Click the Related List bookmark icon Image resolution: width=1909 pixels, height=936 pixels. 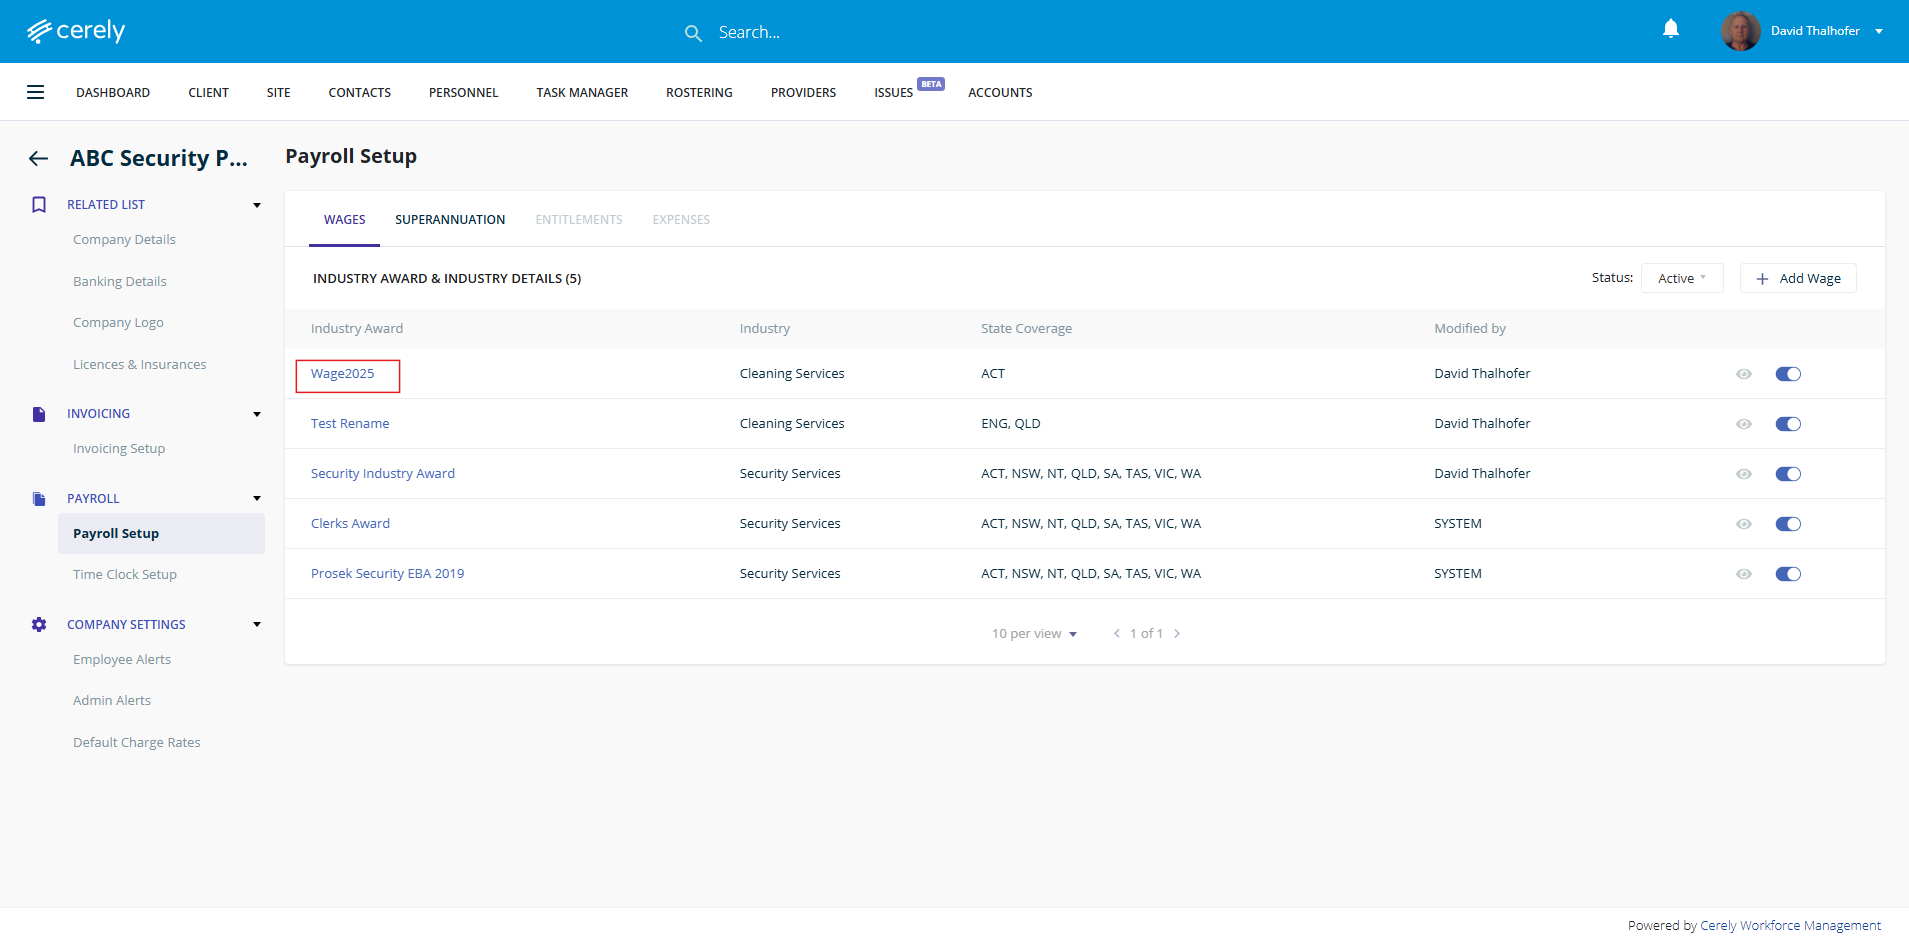(x=39, y=204)
